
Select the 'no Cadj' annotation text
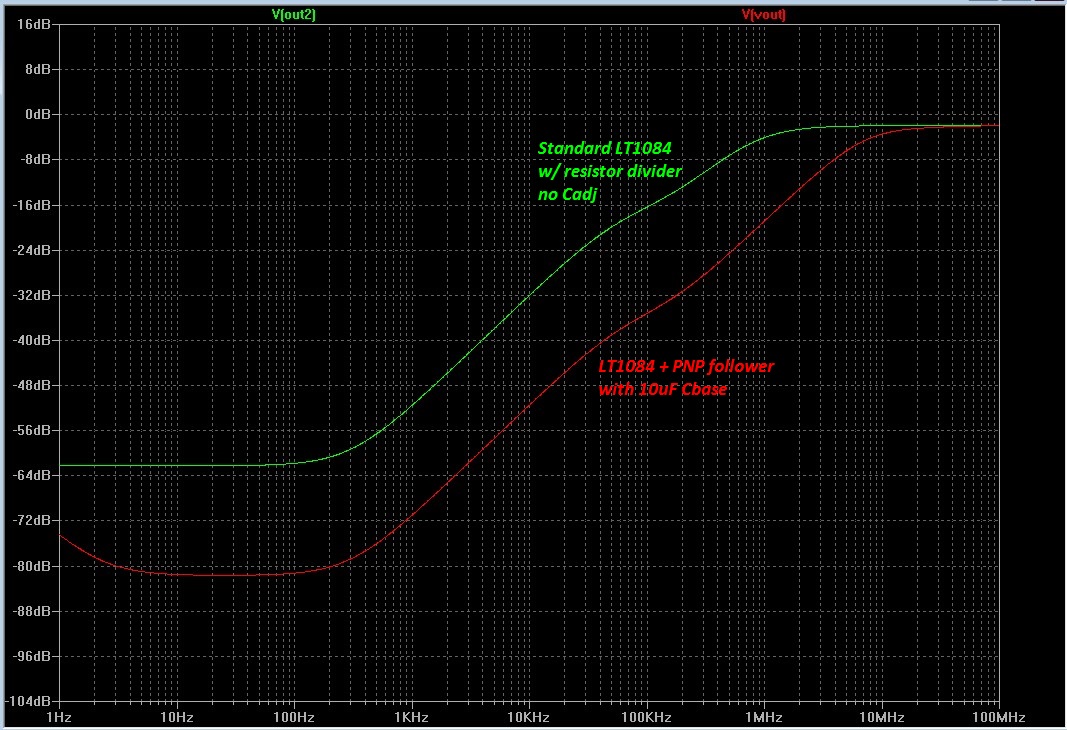pyautogui.click(x=568, y=195)
